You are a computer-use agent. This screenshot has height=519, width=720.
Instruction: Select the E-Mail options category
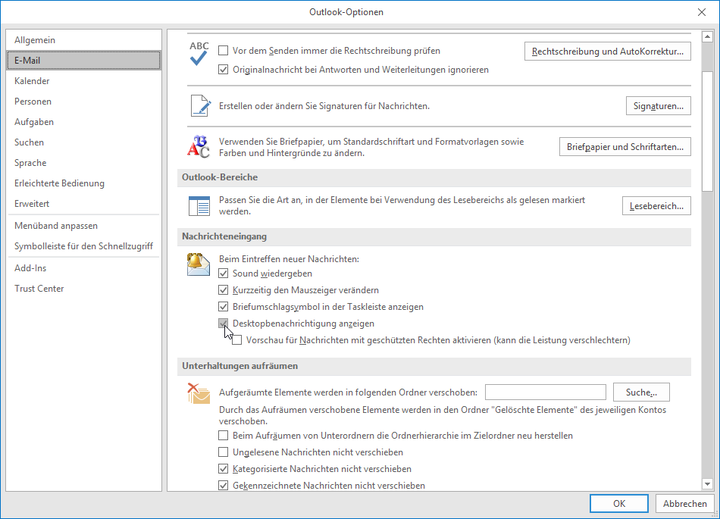point(84,60)
